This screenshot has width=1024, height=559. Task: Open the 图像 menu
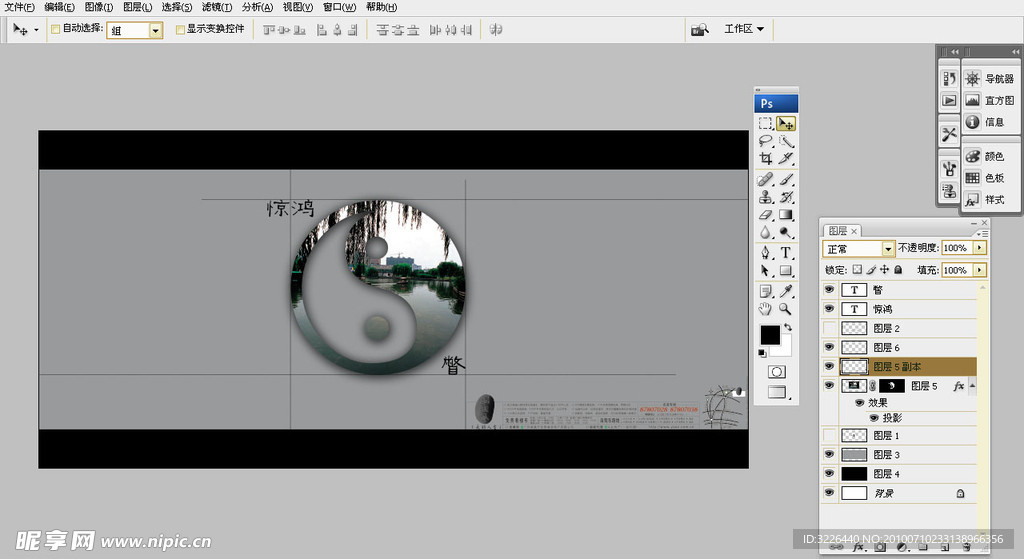pos(98,7)
